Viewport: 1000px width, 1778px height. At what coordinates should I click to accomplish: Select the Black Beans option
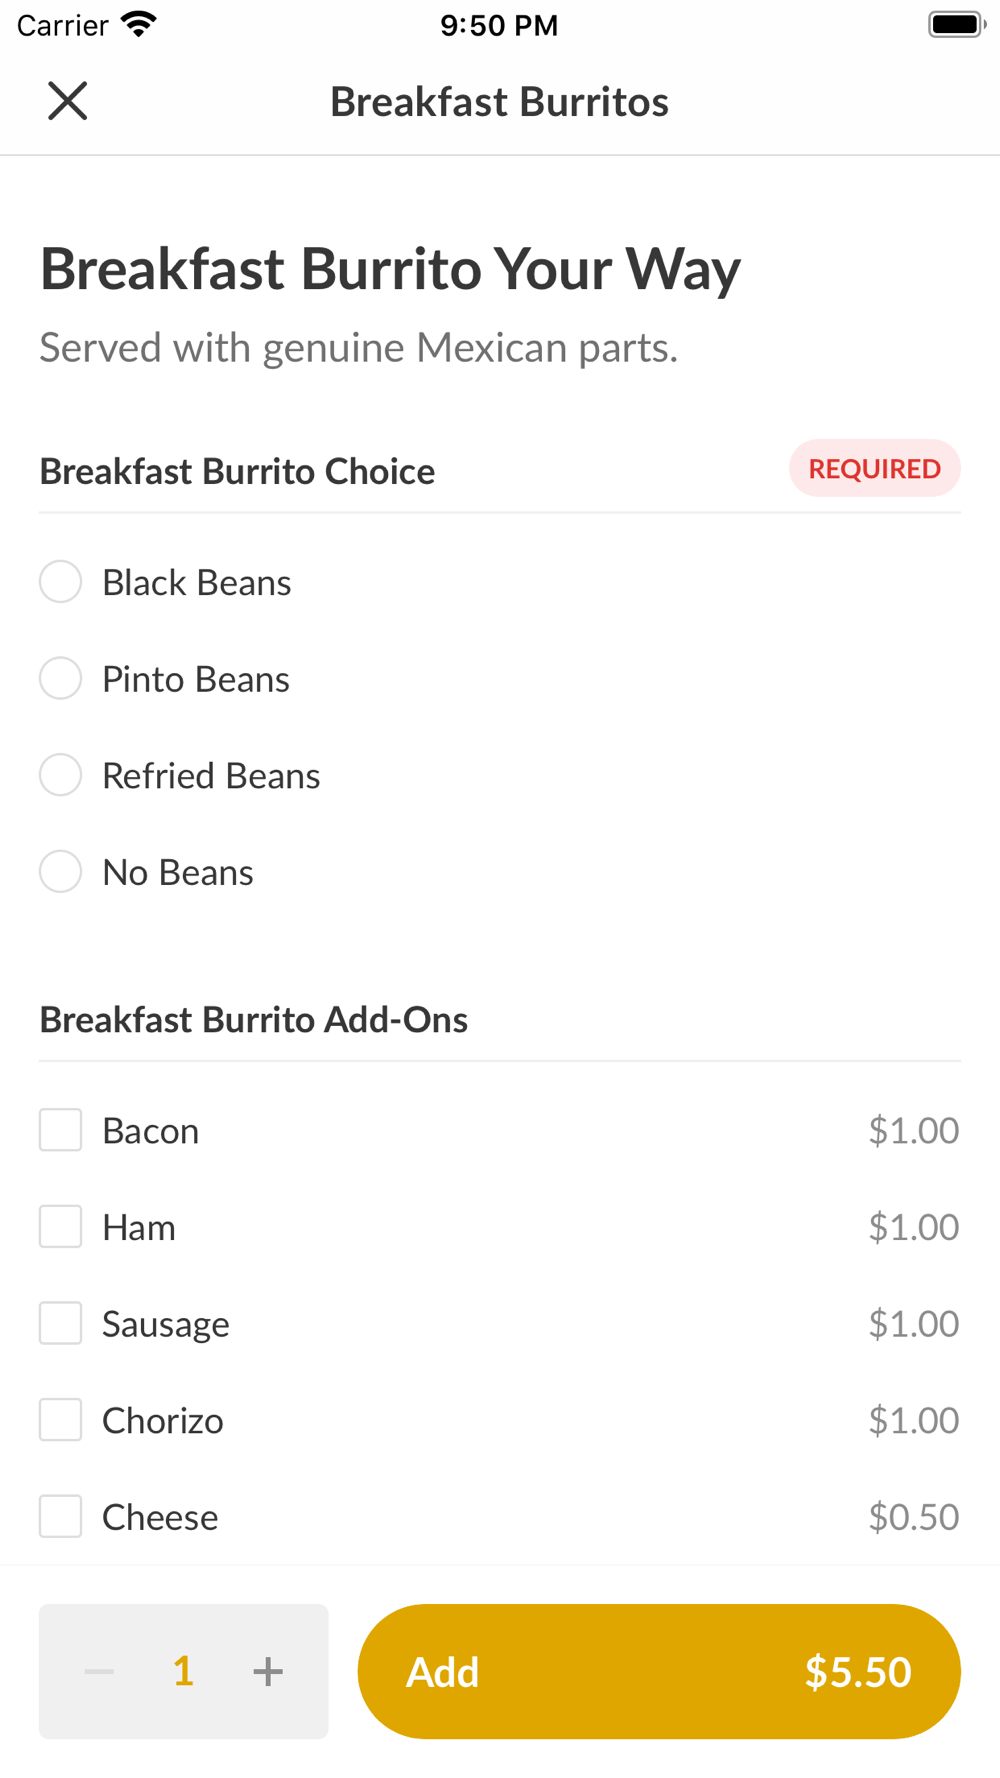pyautogui.click(x=60, y=582)
